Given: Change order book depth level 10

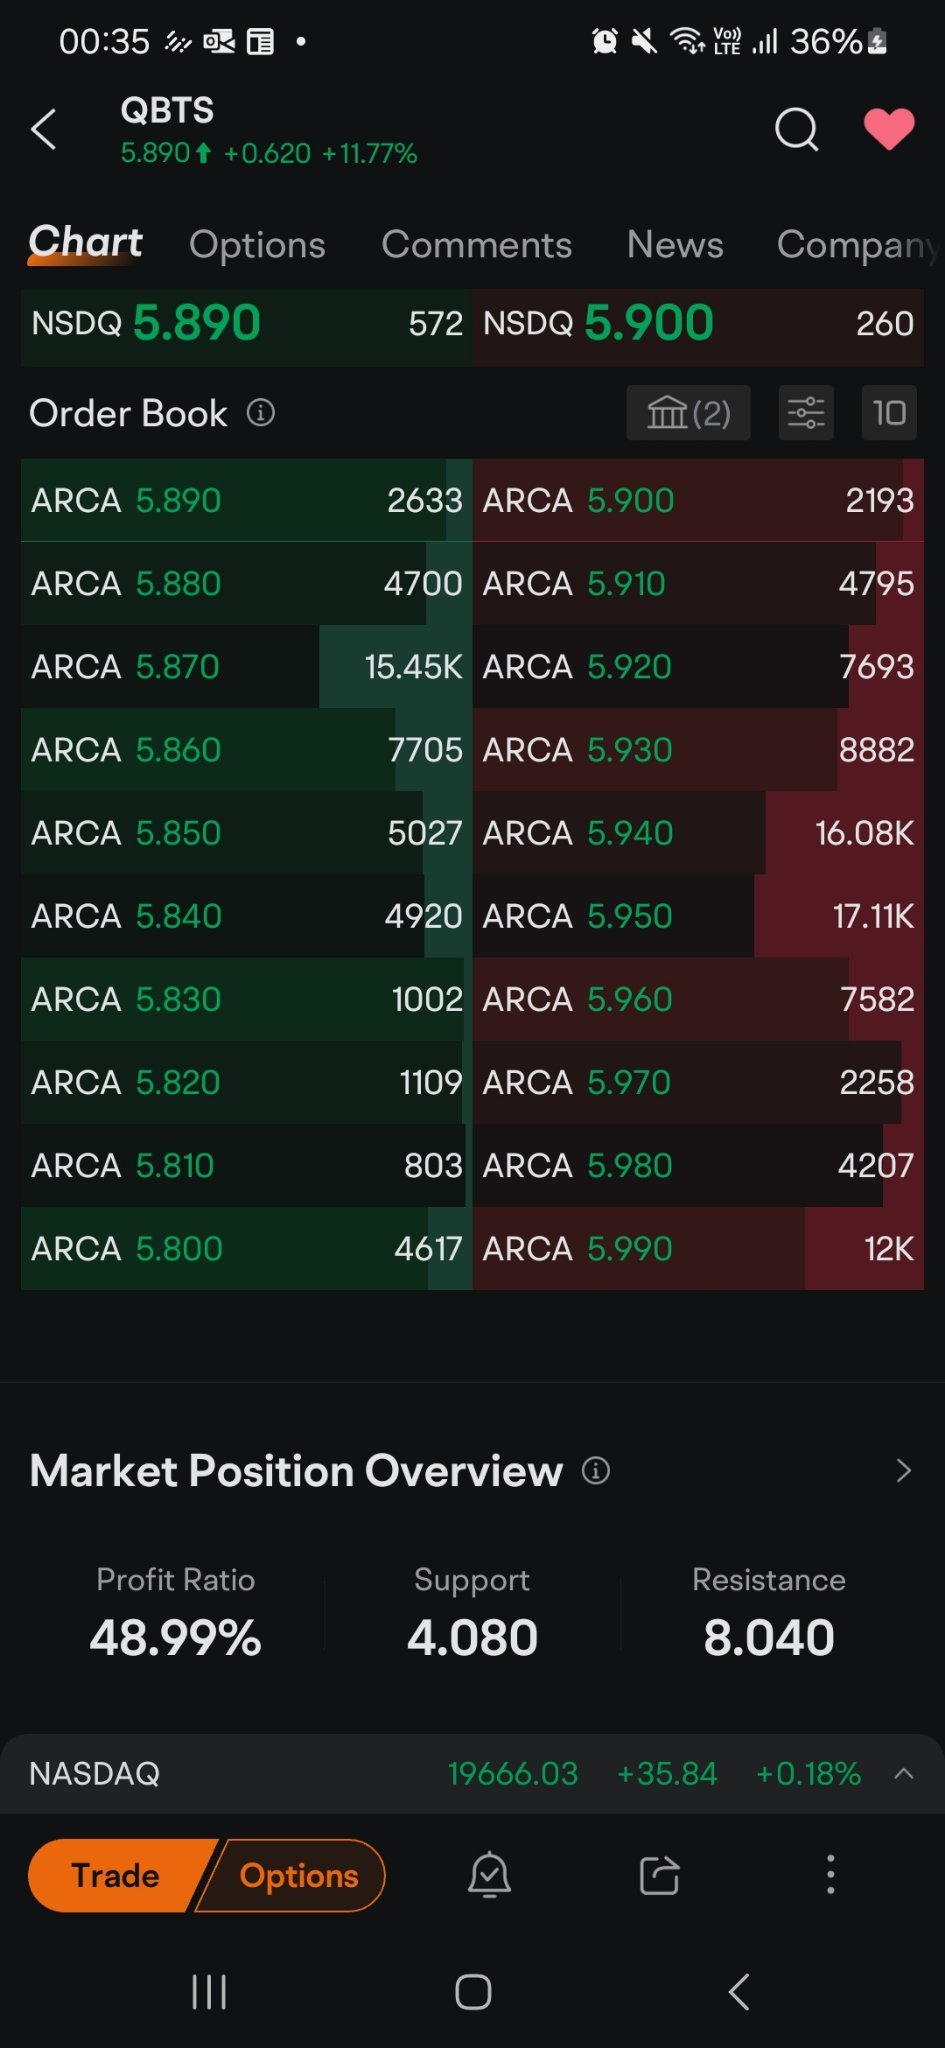Looking at the screenshot, I should [889, 413].
